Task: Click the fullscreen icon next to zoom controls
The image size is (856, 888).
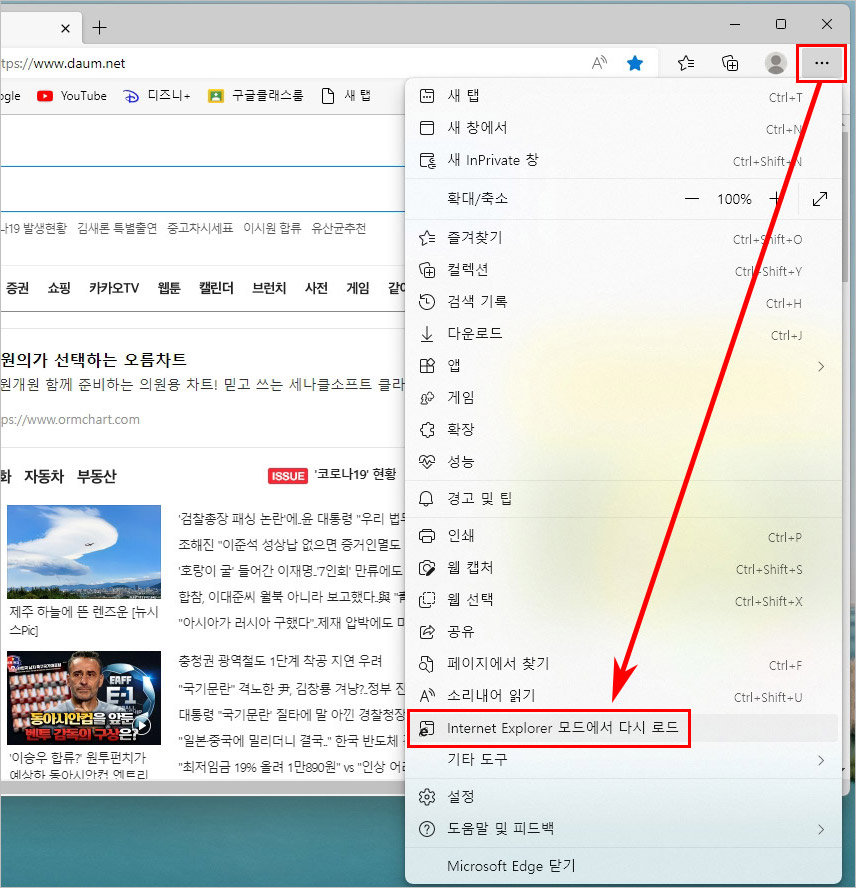Action: (820, 199)
